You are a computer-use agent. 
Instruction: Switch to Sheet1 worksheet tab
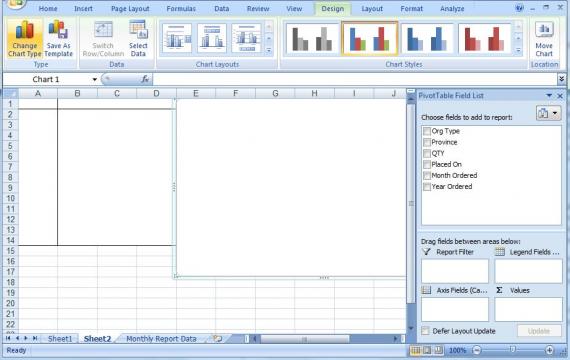pyautogui.click(x=60, y=339)
